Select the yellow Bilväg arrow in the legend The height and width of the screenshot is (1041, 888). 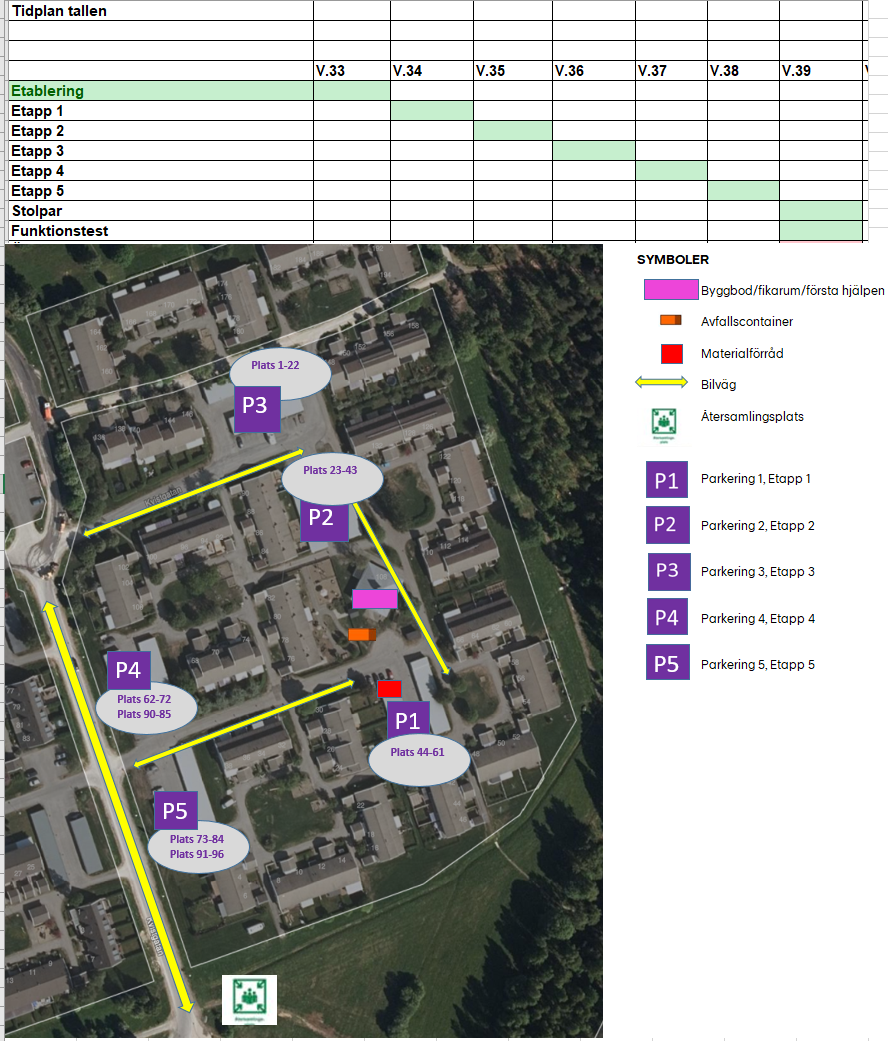pyautogui.click(x=662, y=382)
